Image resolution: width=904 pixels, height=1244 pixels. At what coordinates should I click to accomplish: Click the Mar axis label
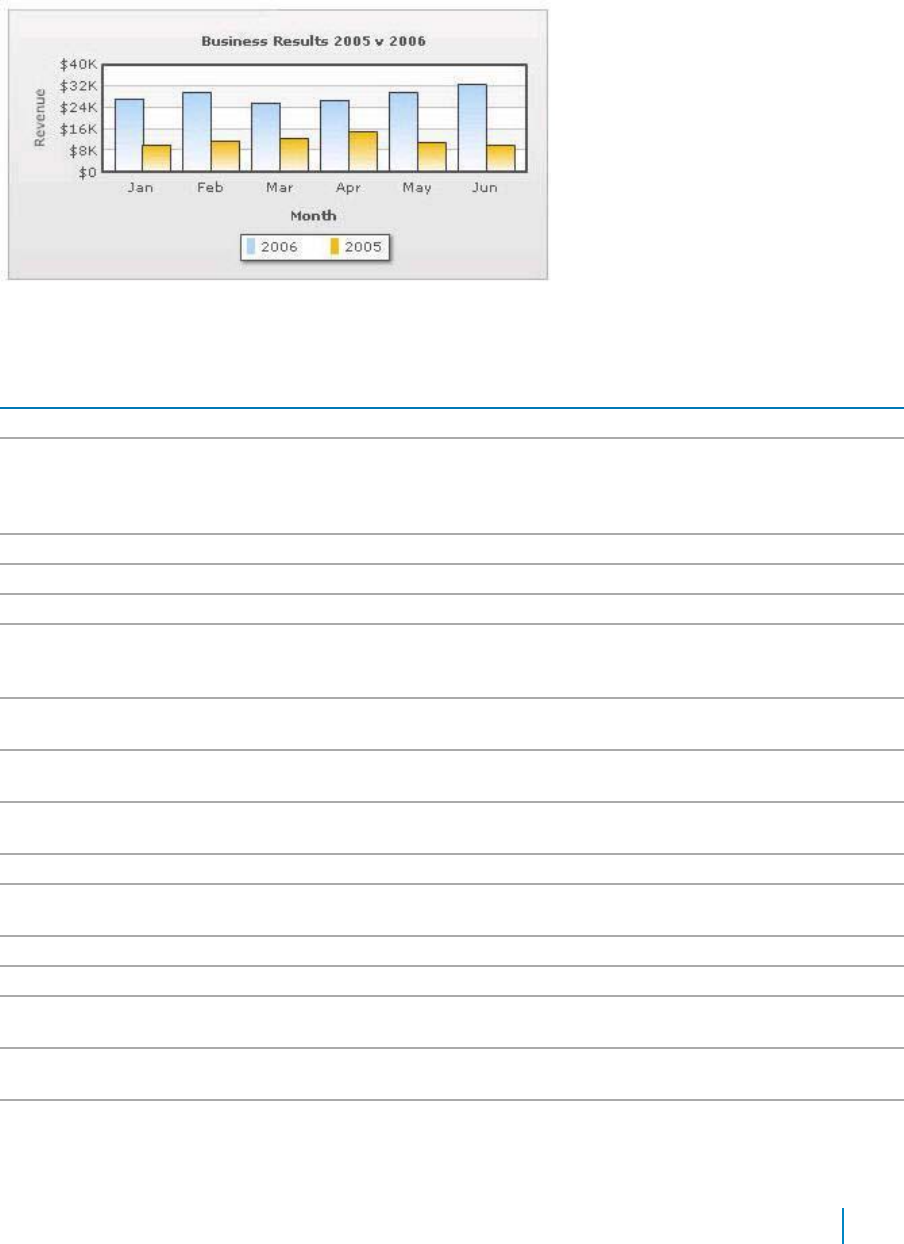[x=279, y=188]
